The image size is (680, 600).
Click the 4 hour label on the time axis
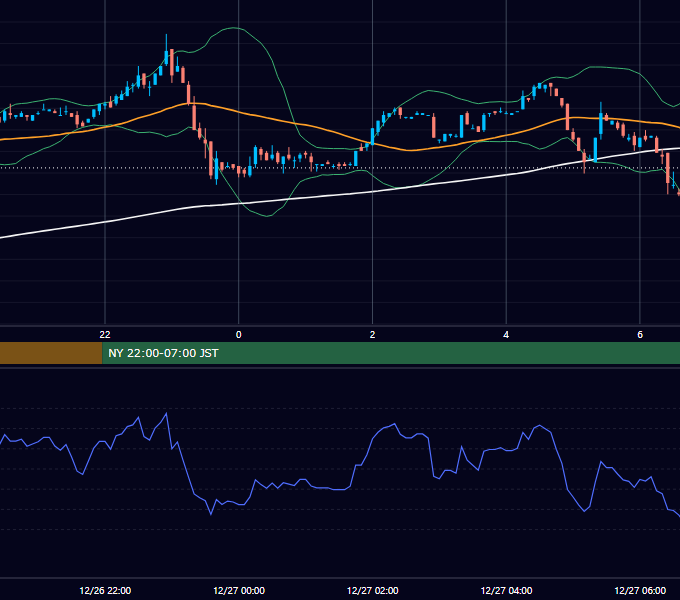(x=506, y=334)
